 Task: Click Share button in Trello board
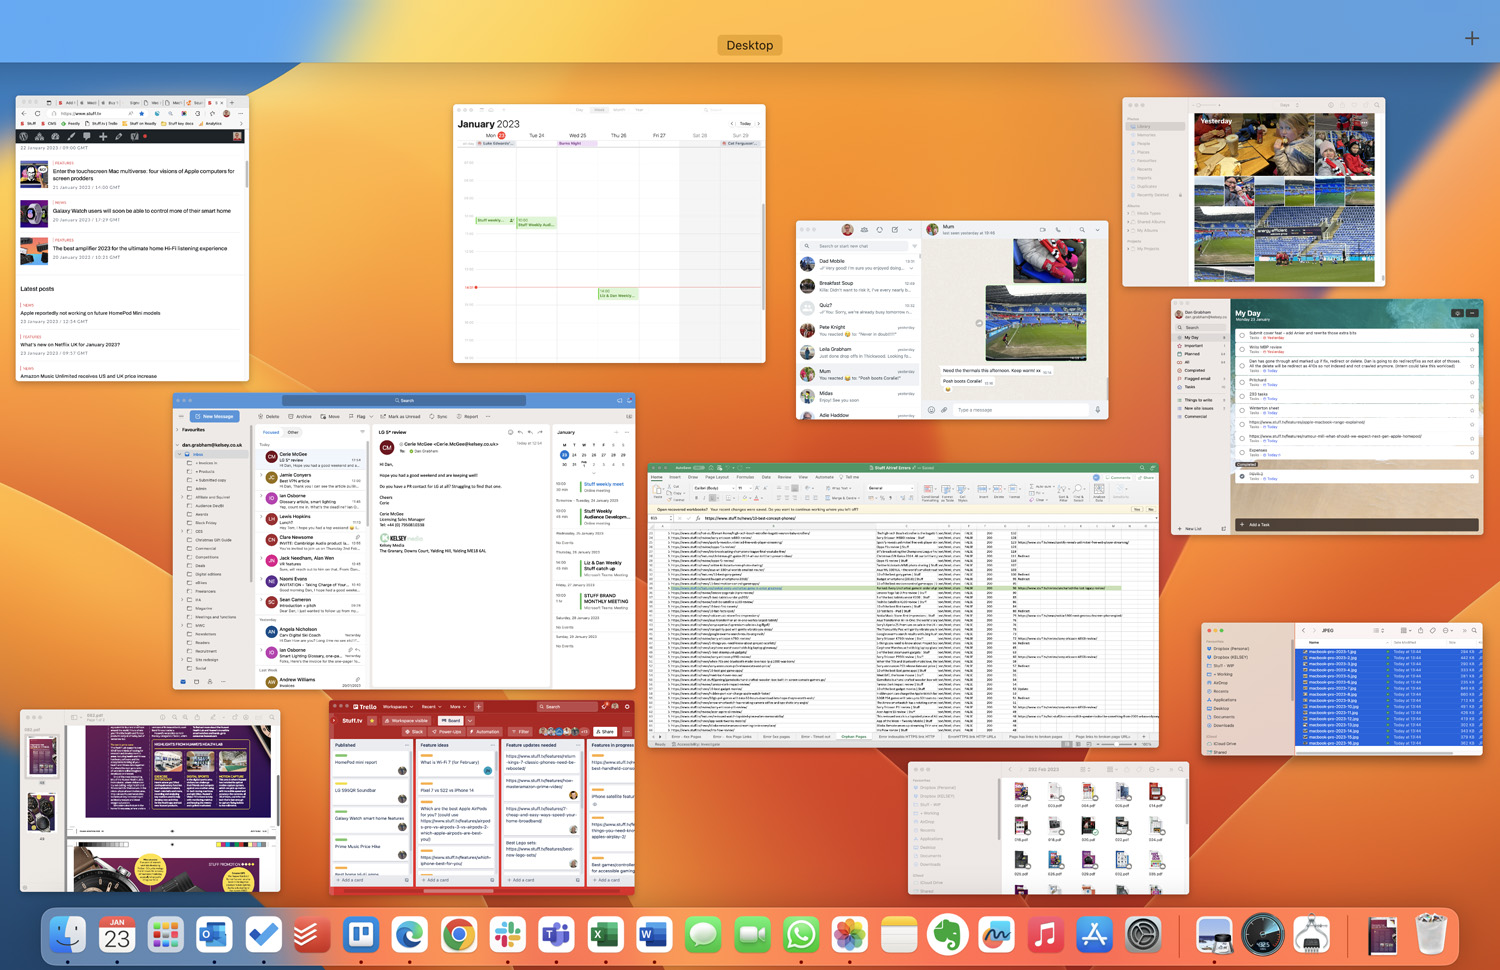coord(605,732)
